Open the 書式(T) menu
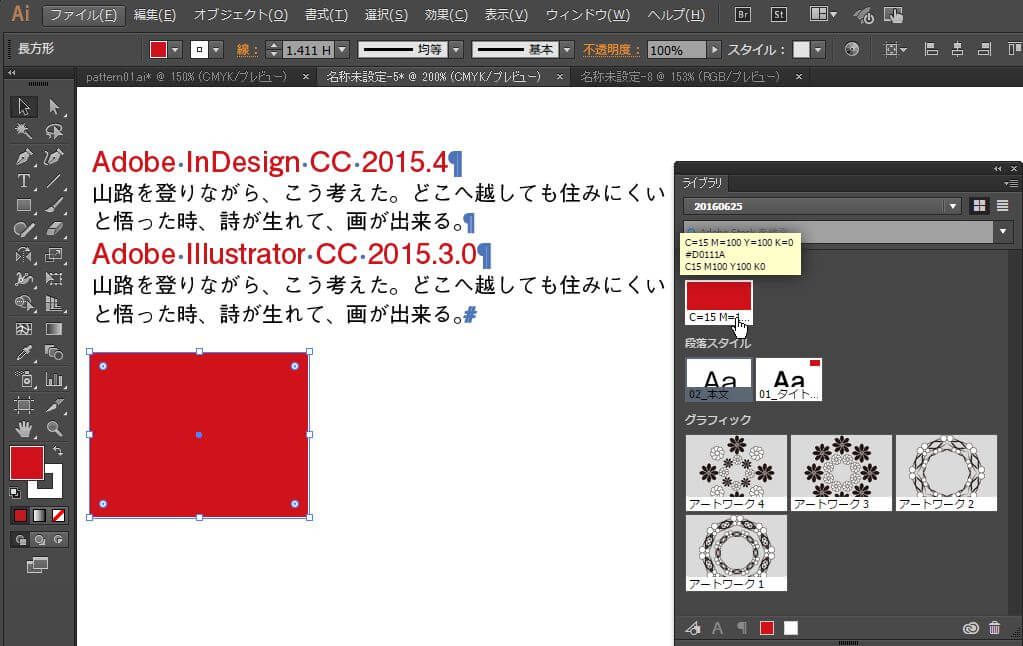Screen dimensions: 1023x646 (326, 14)
